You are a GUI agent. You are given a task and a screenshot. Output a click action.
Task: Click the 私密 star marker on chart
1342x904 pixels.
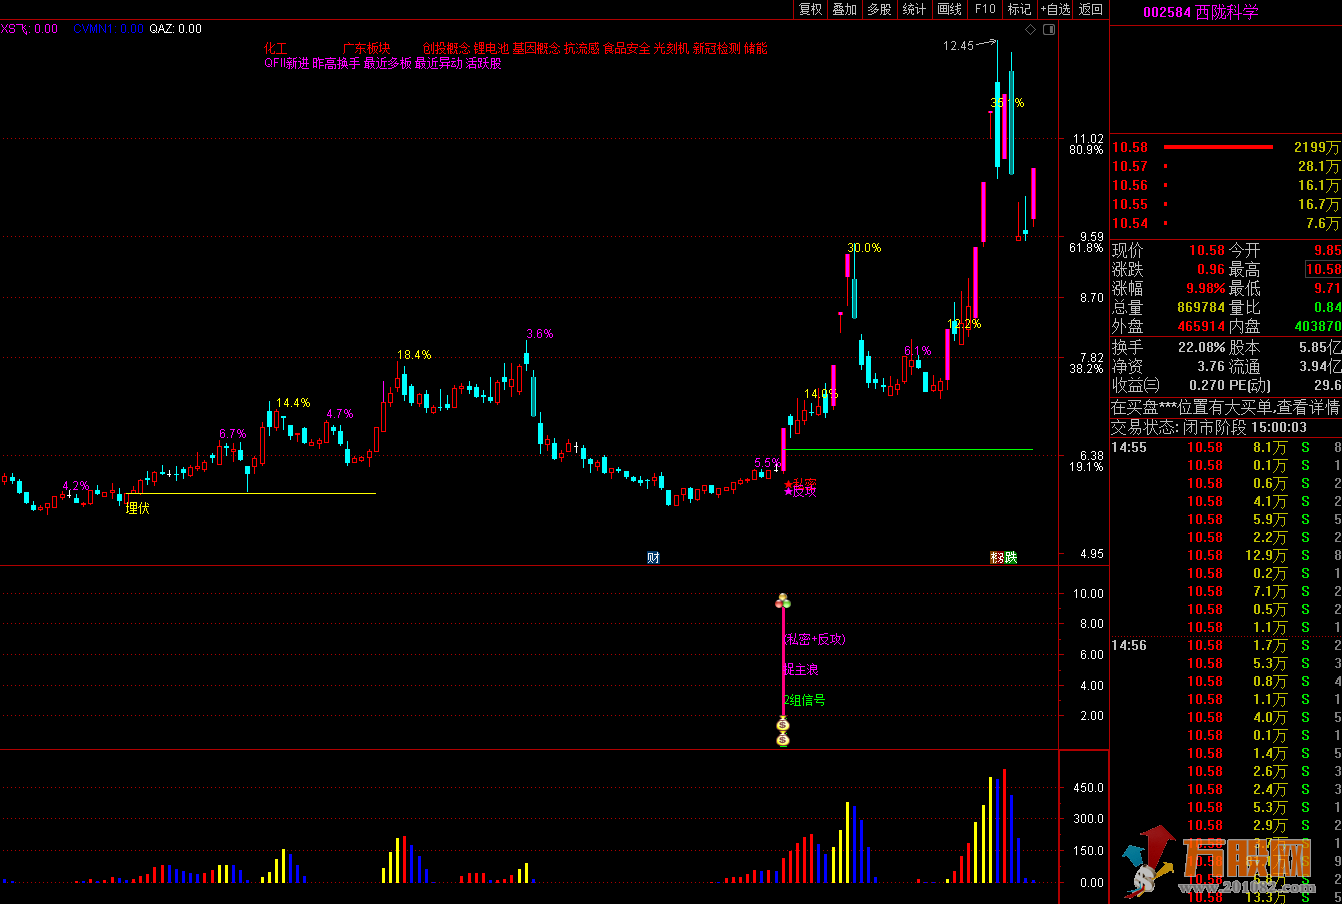click(x=800, y=484)
